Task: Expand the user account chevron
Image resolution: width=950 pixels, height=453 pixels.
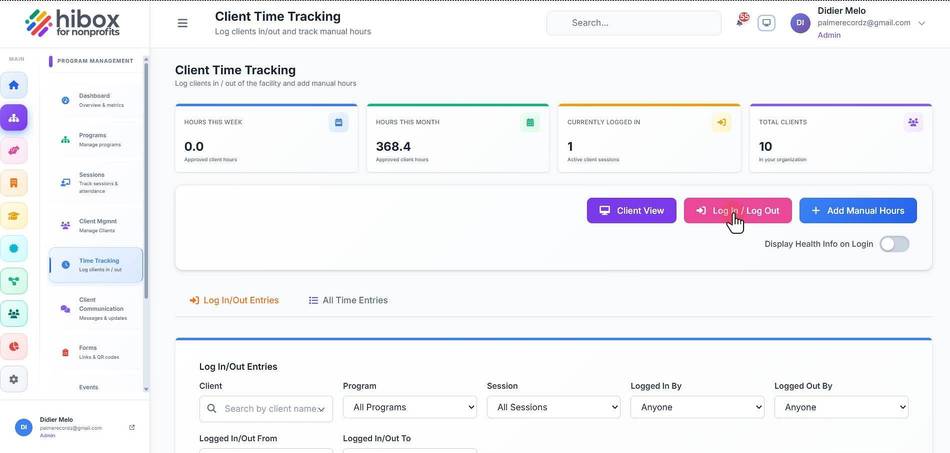Action: pyautogui.click(x=922, y=24)
